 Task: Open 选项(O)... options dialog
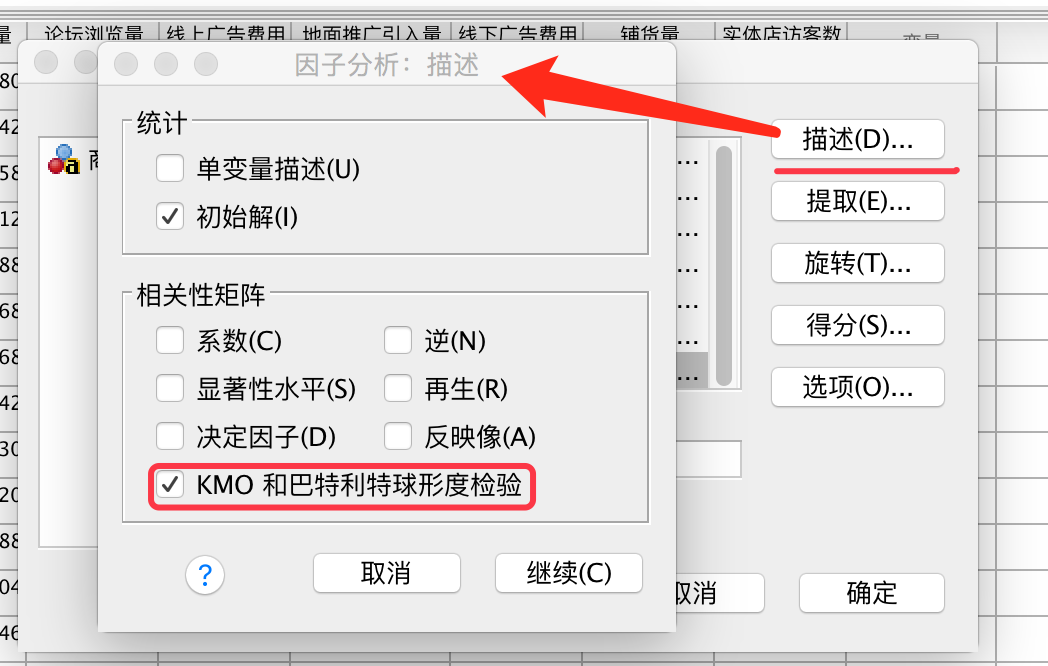(x=858, y=387)
